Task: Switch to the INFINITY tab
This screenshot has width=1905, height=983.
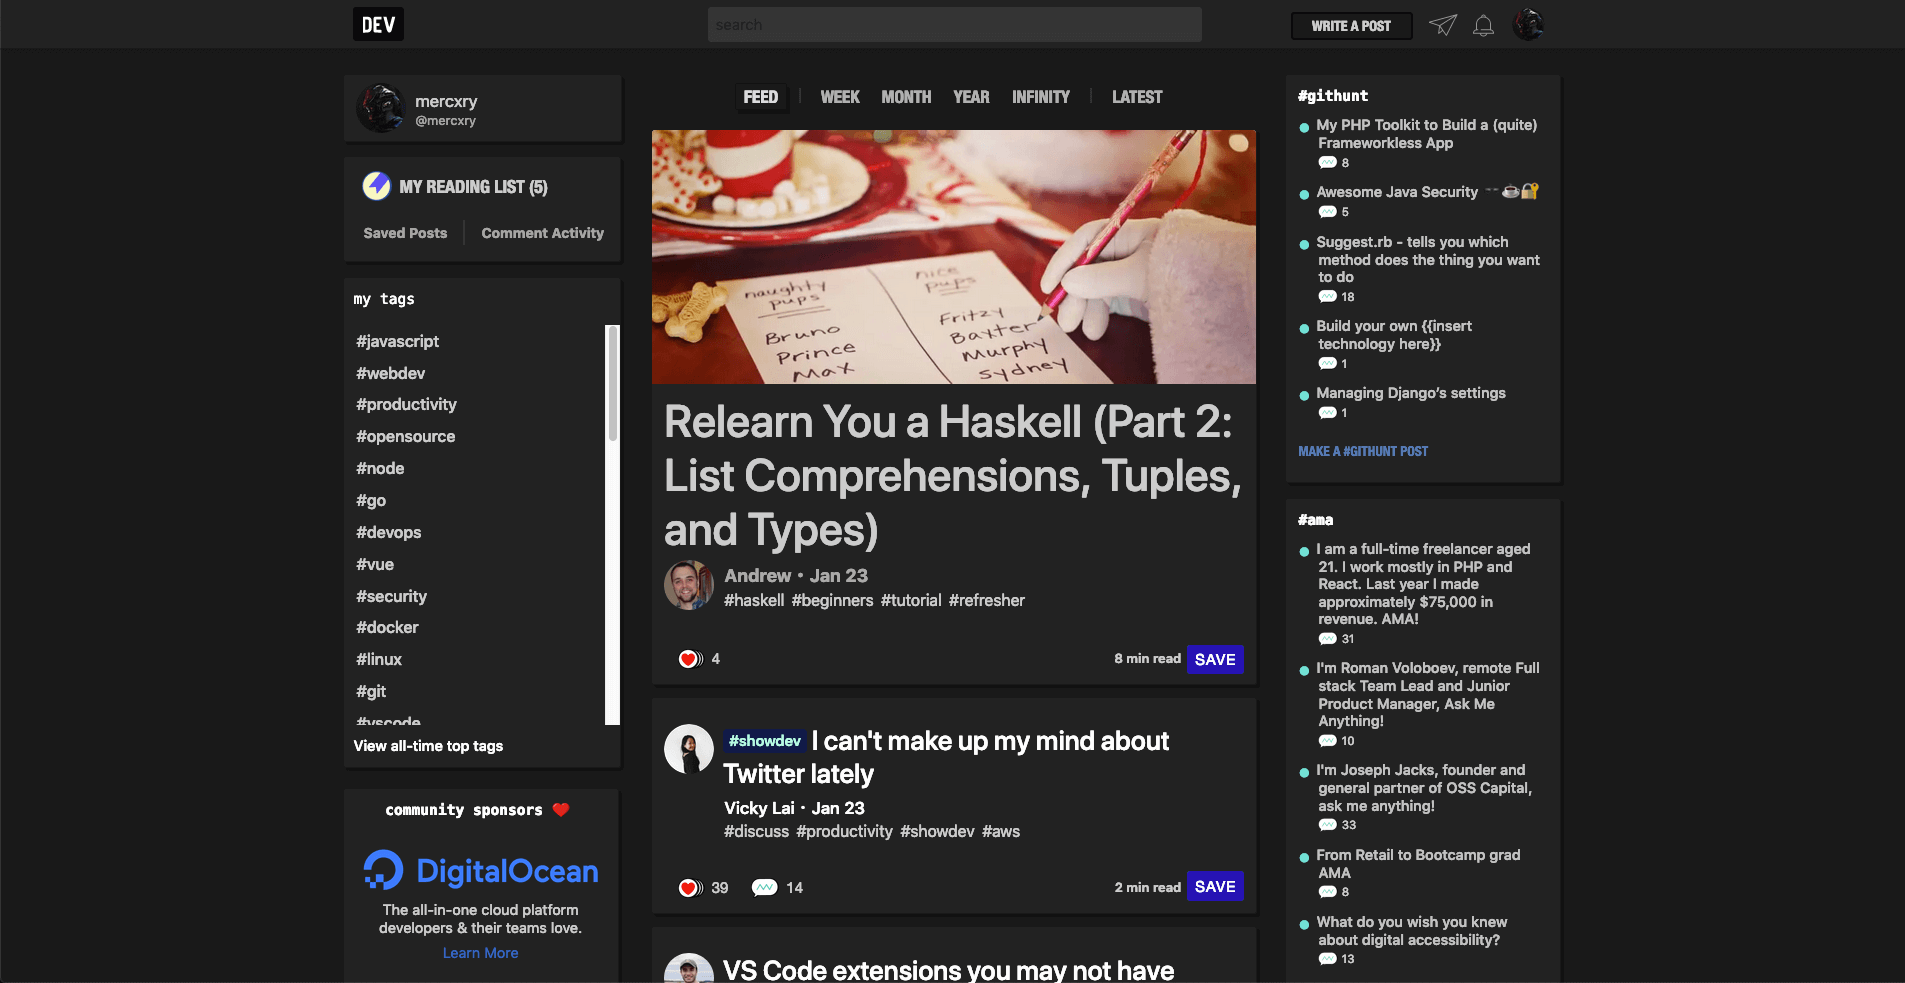Action: coord(1040,96)
